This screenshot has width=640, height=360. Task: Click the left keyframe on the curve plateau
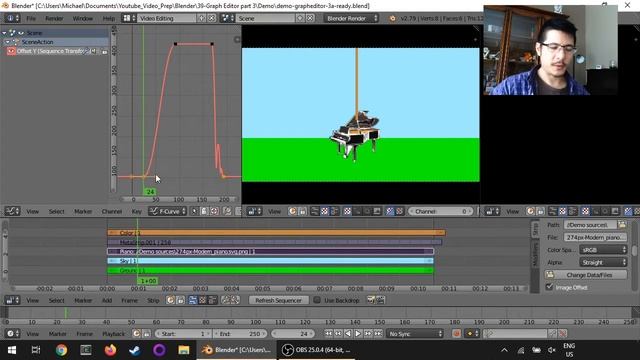click(x=175, y=44)
